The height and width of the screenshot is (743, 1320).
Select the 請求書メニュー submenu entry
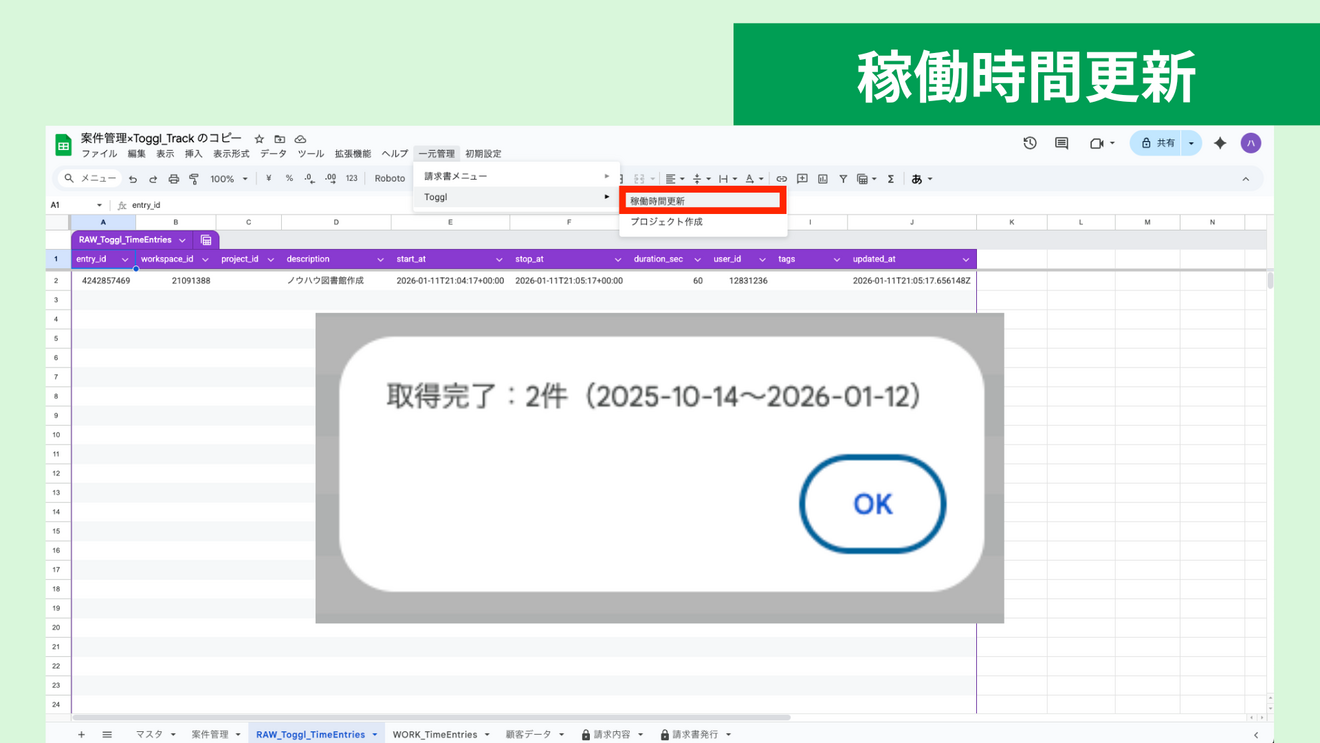(516, 176)
